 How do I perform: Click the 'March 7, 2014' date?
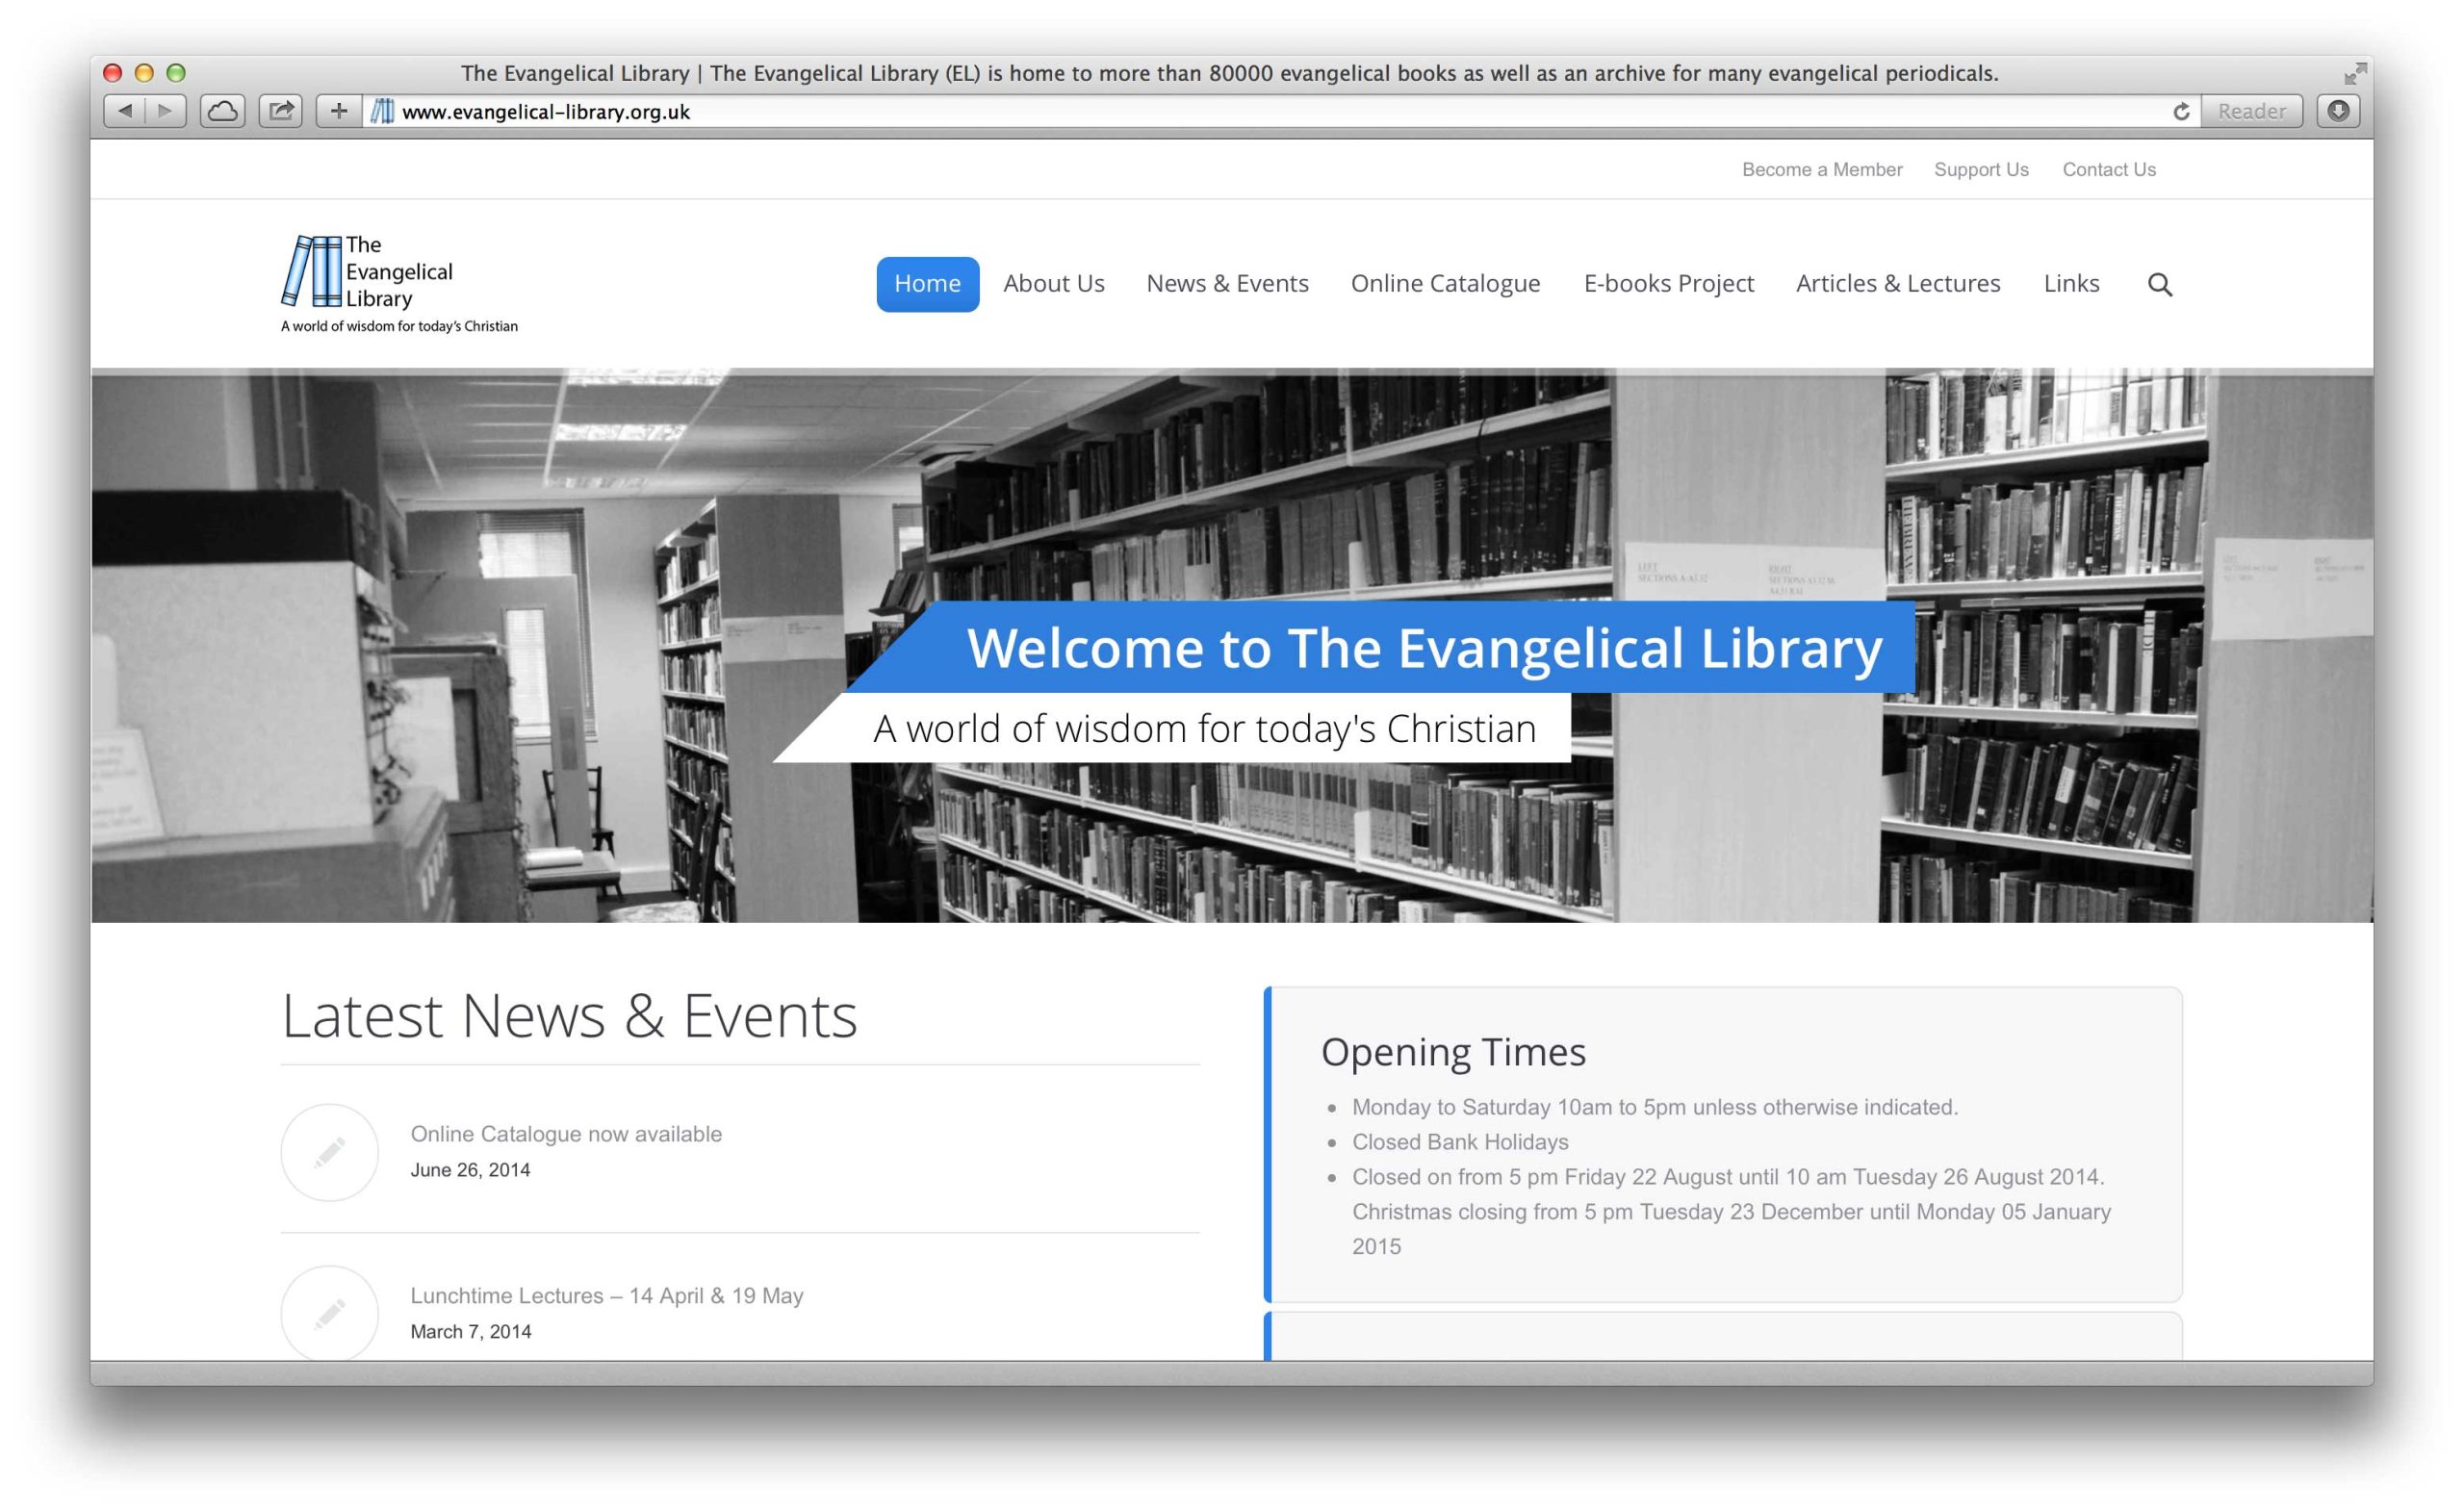point(471,1332)
